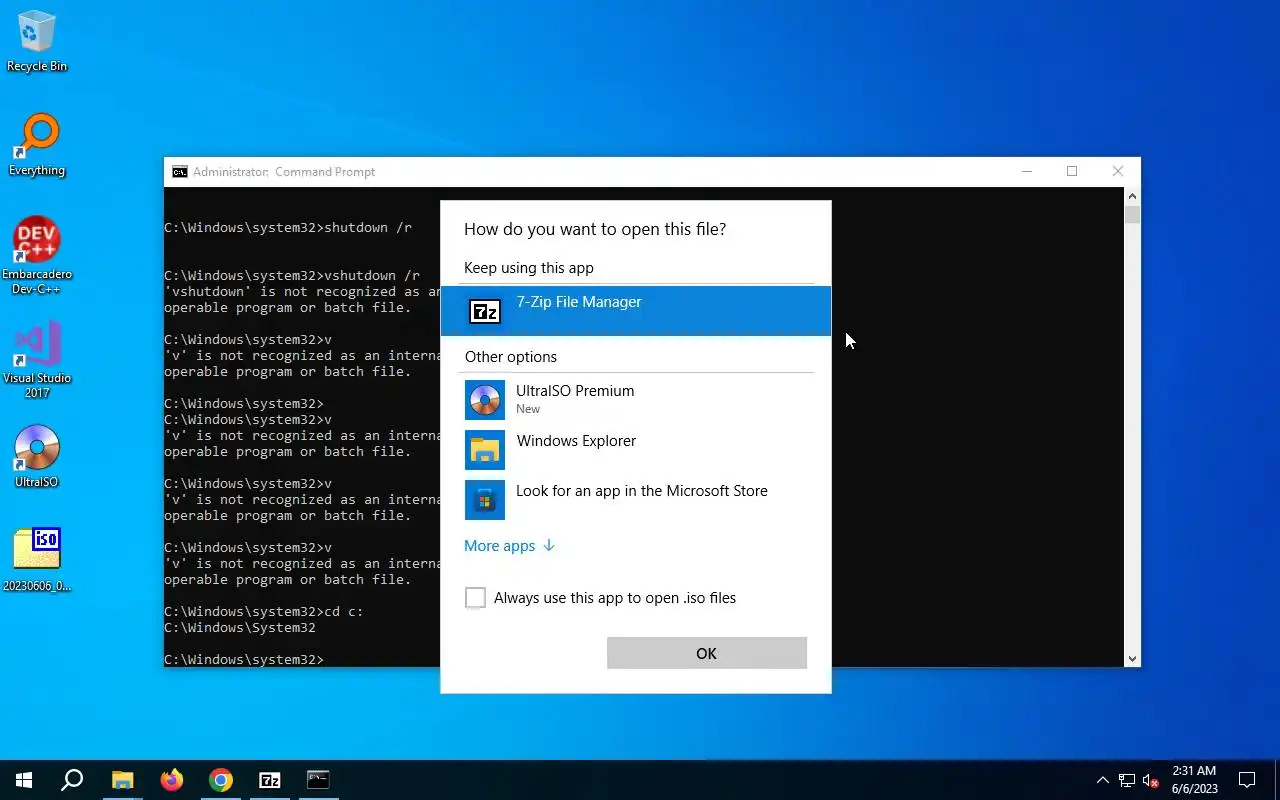This screenshot has height=800, width=1280.
Task: Click the network status tray icon
Action: [1127, 780]
